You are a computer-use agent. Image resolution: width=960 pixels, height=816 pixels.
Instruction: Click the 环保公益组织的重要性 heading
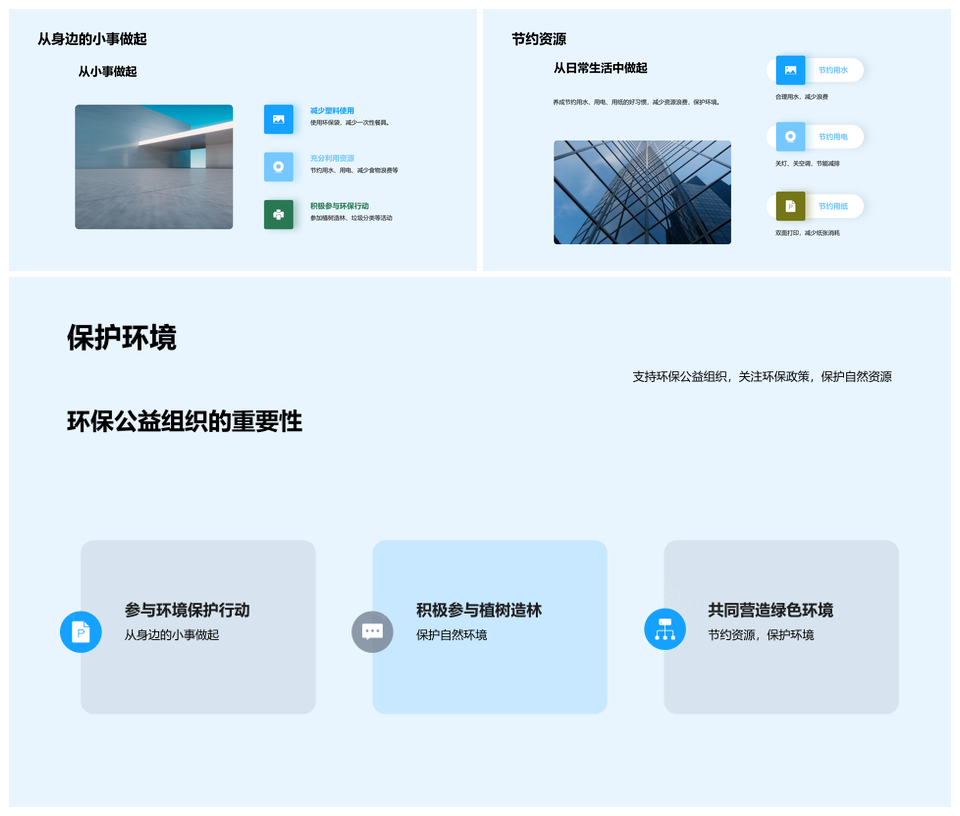pyautogui.click(x=184, y=421)
